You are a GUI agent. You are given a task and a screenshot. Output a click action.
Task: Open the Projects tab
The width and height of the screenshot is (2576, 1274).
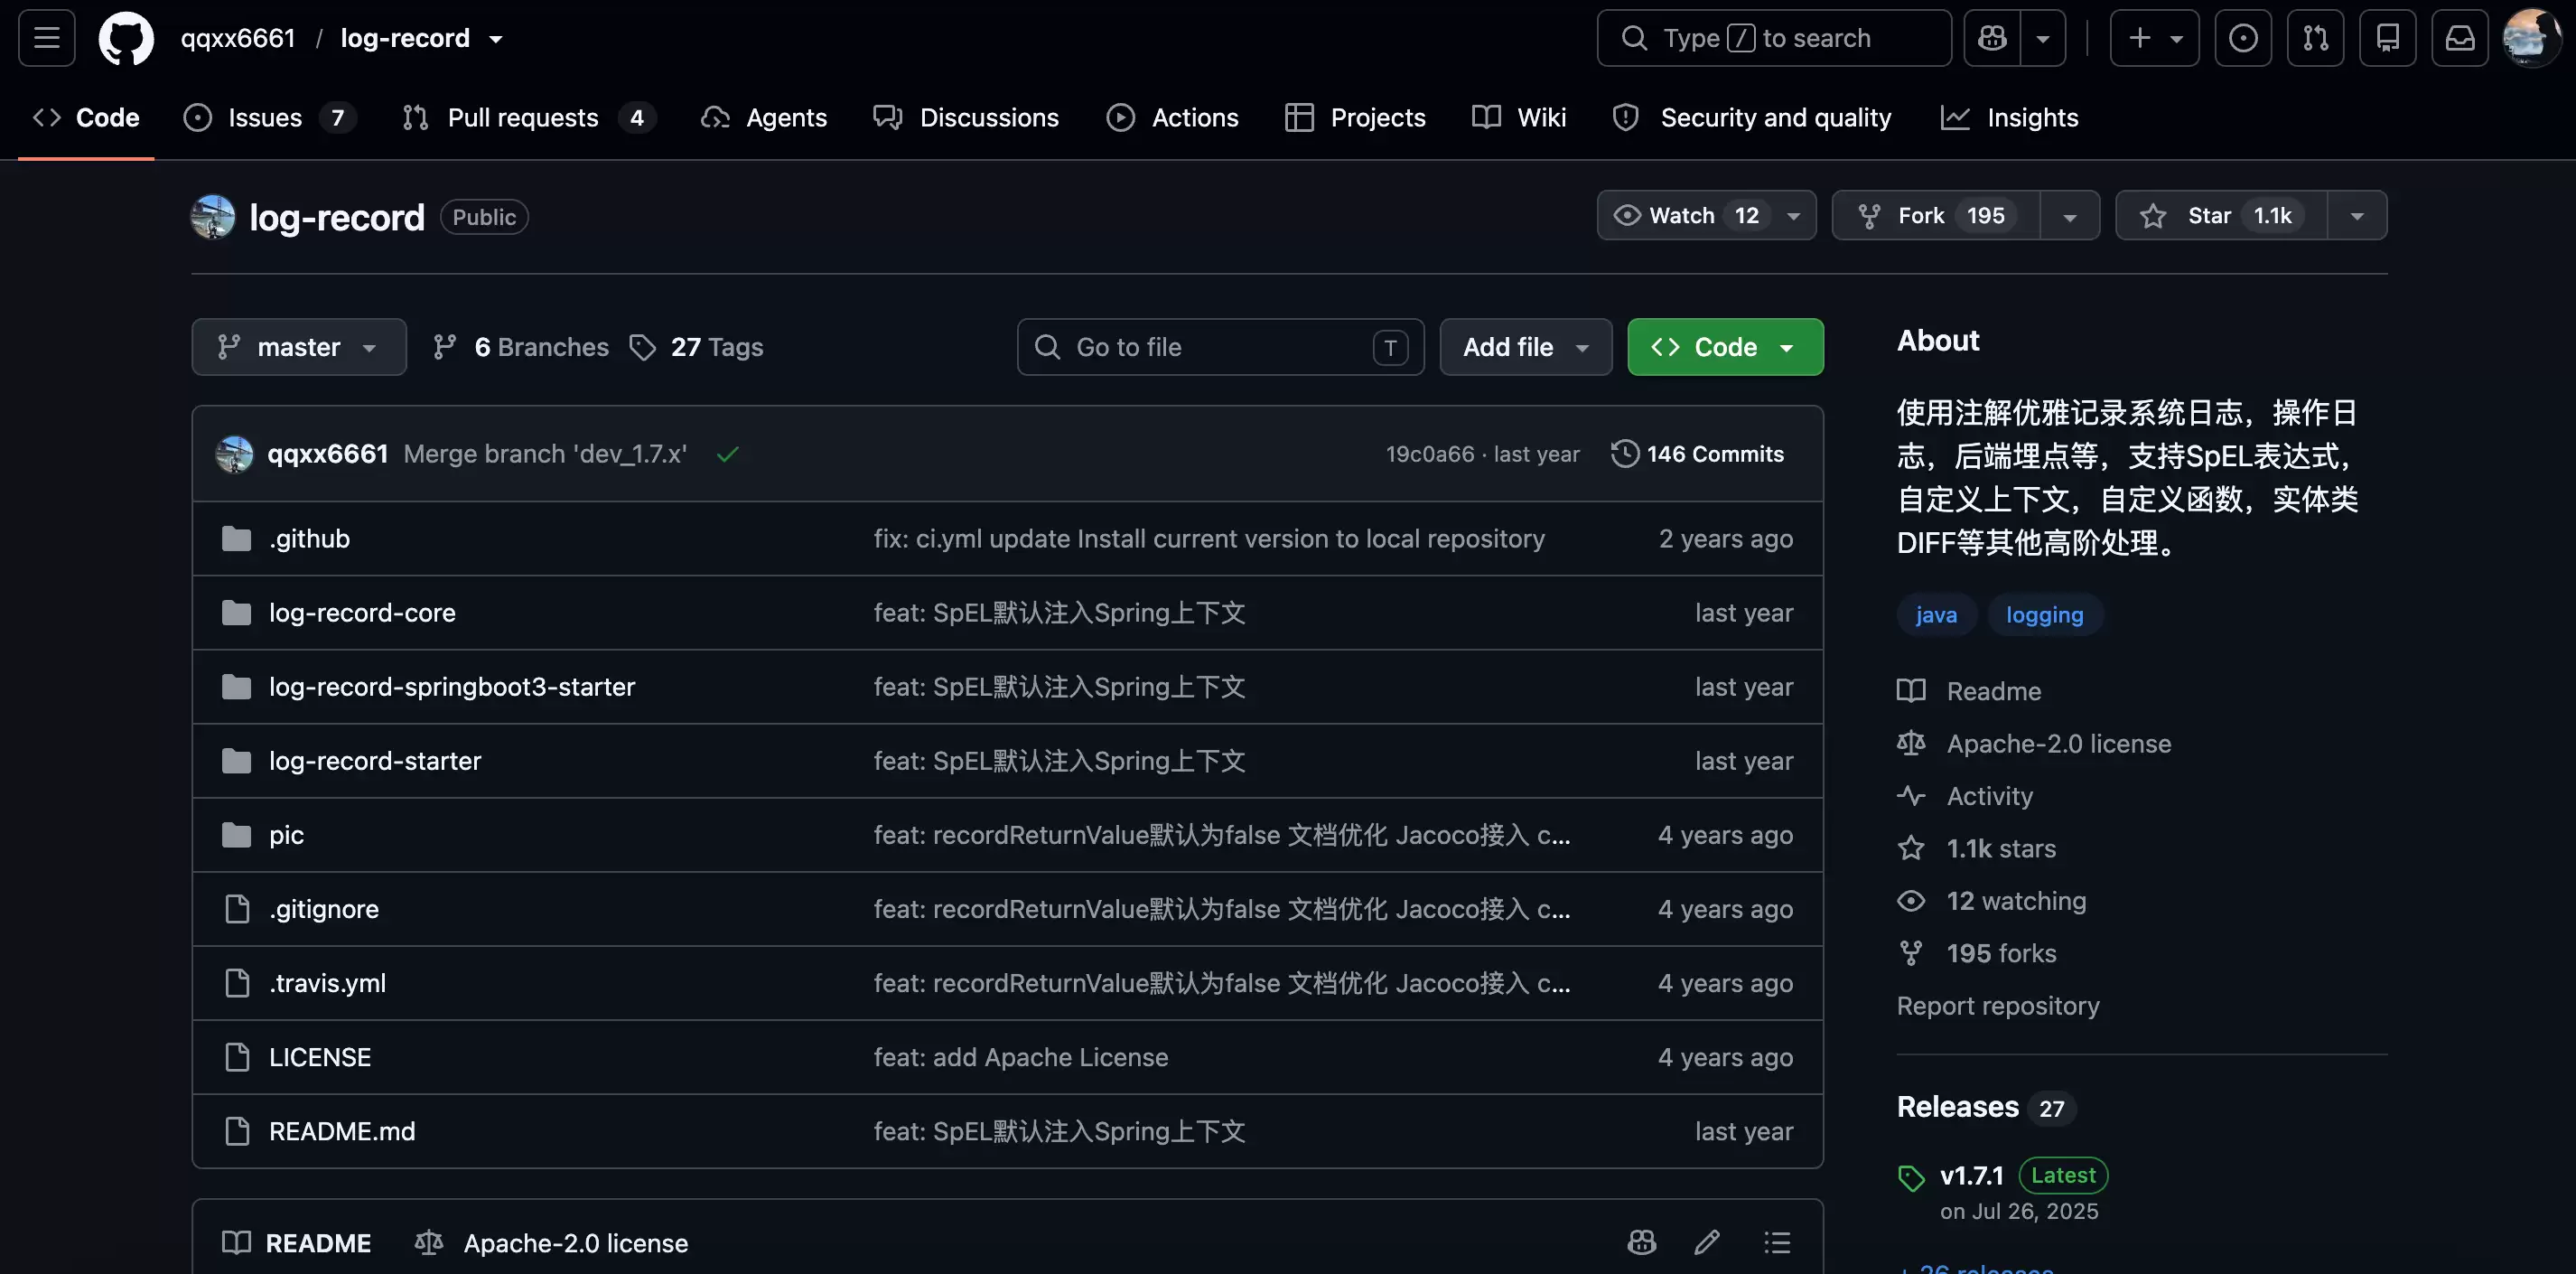tap(1356, 118)
